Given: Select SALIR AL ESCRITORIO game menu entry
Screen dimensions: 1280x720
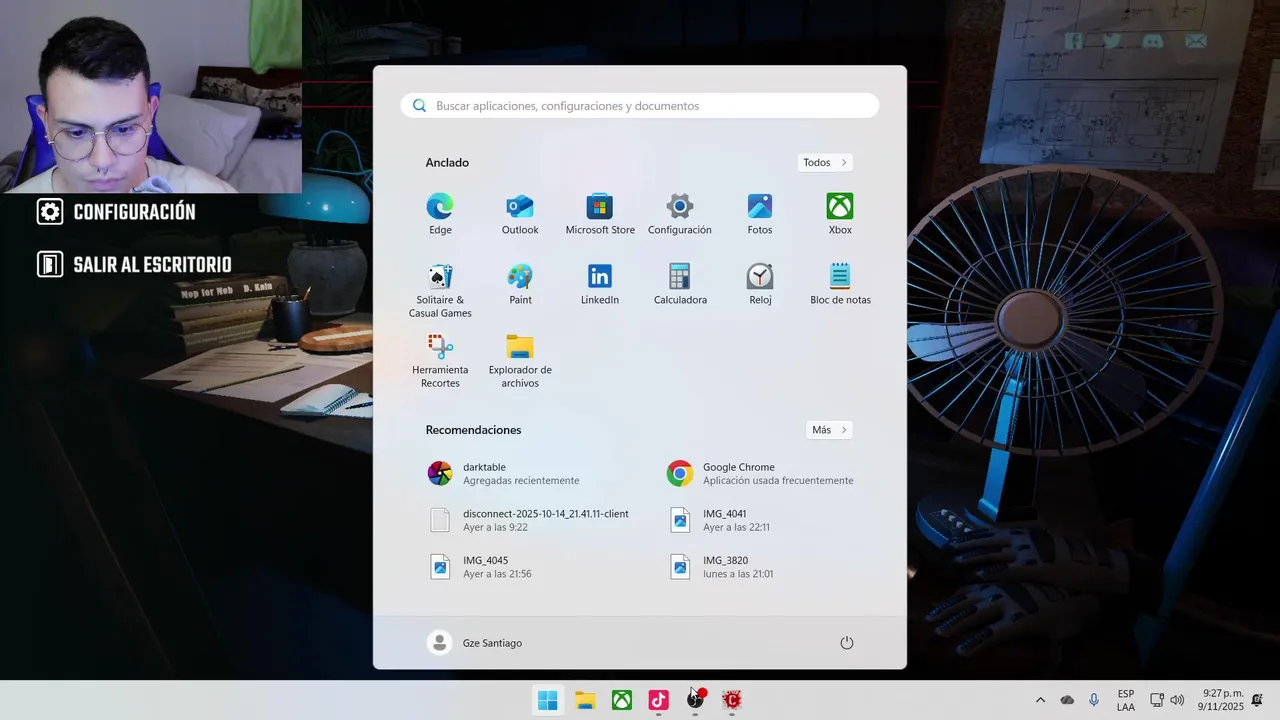Looking at the screenshot, I should (x=134, y=265).
